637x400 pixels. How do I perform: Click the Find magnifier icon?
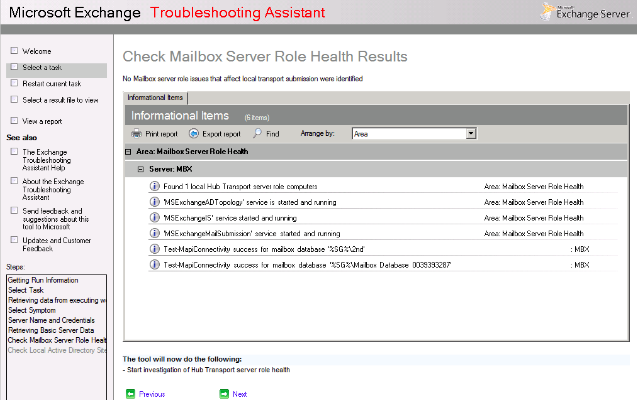click(258, 133)
